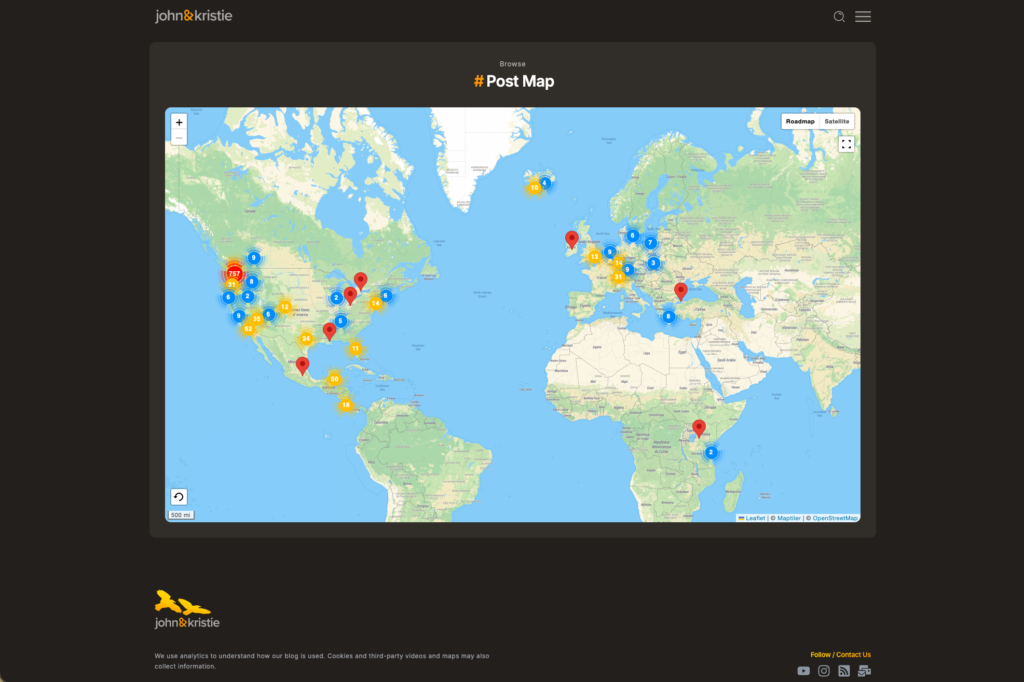Switch the map to Roadmap view

click(x=800, y=122)
